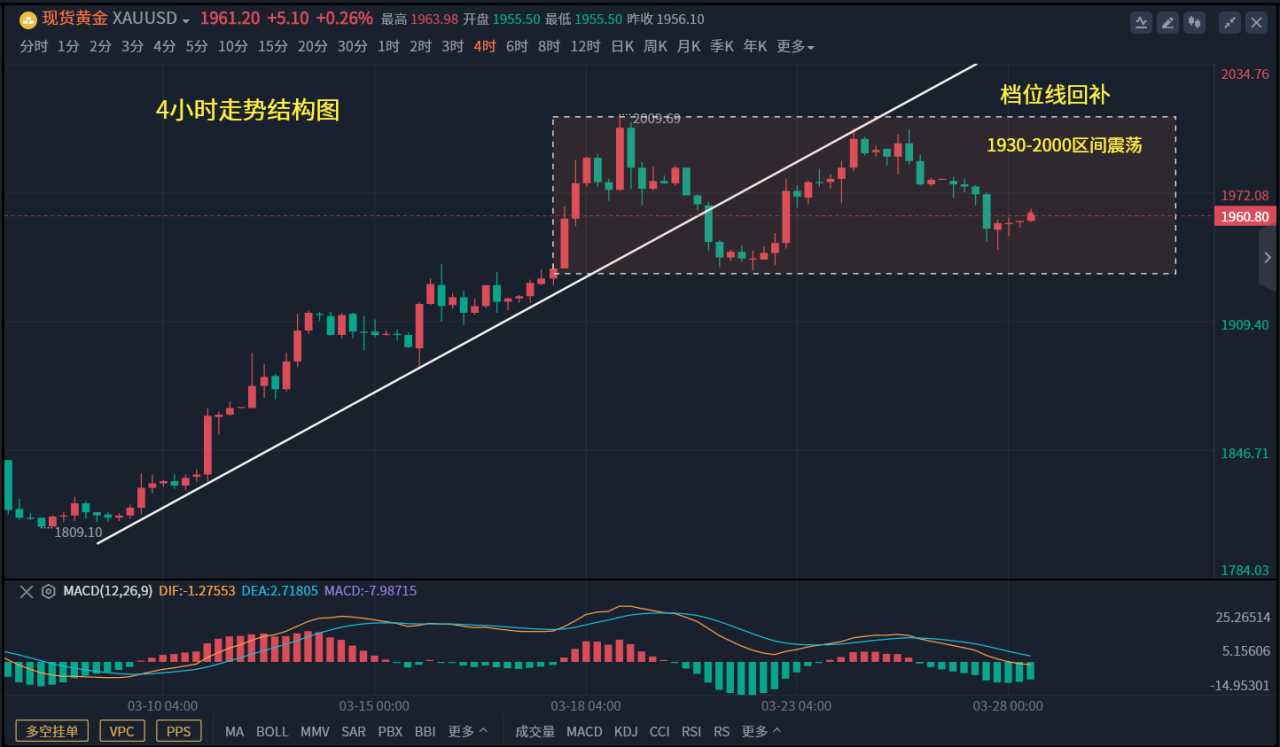The width and height of the screenshot is (1280, 747).
Task: Switch to the 1时 timeframe
Action: coord(389,46)
